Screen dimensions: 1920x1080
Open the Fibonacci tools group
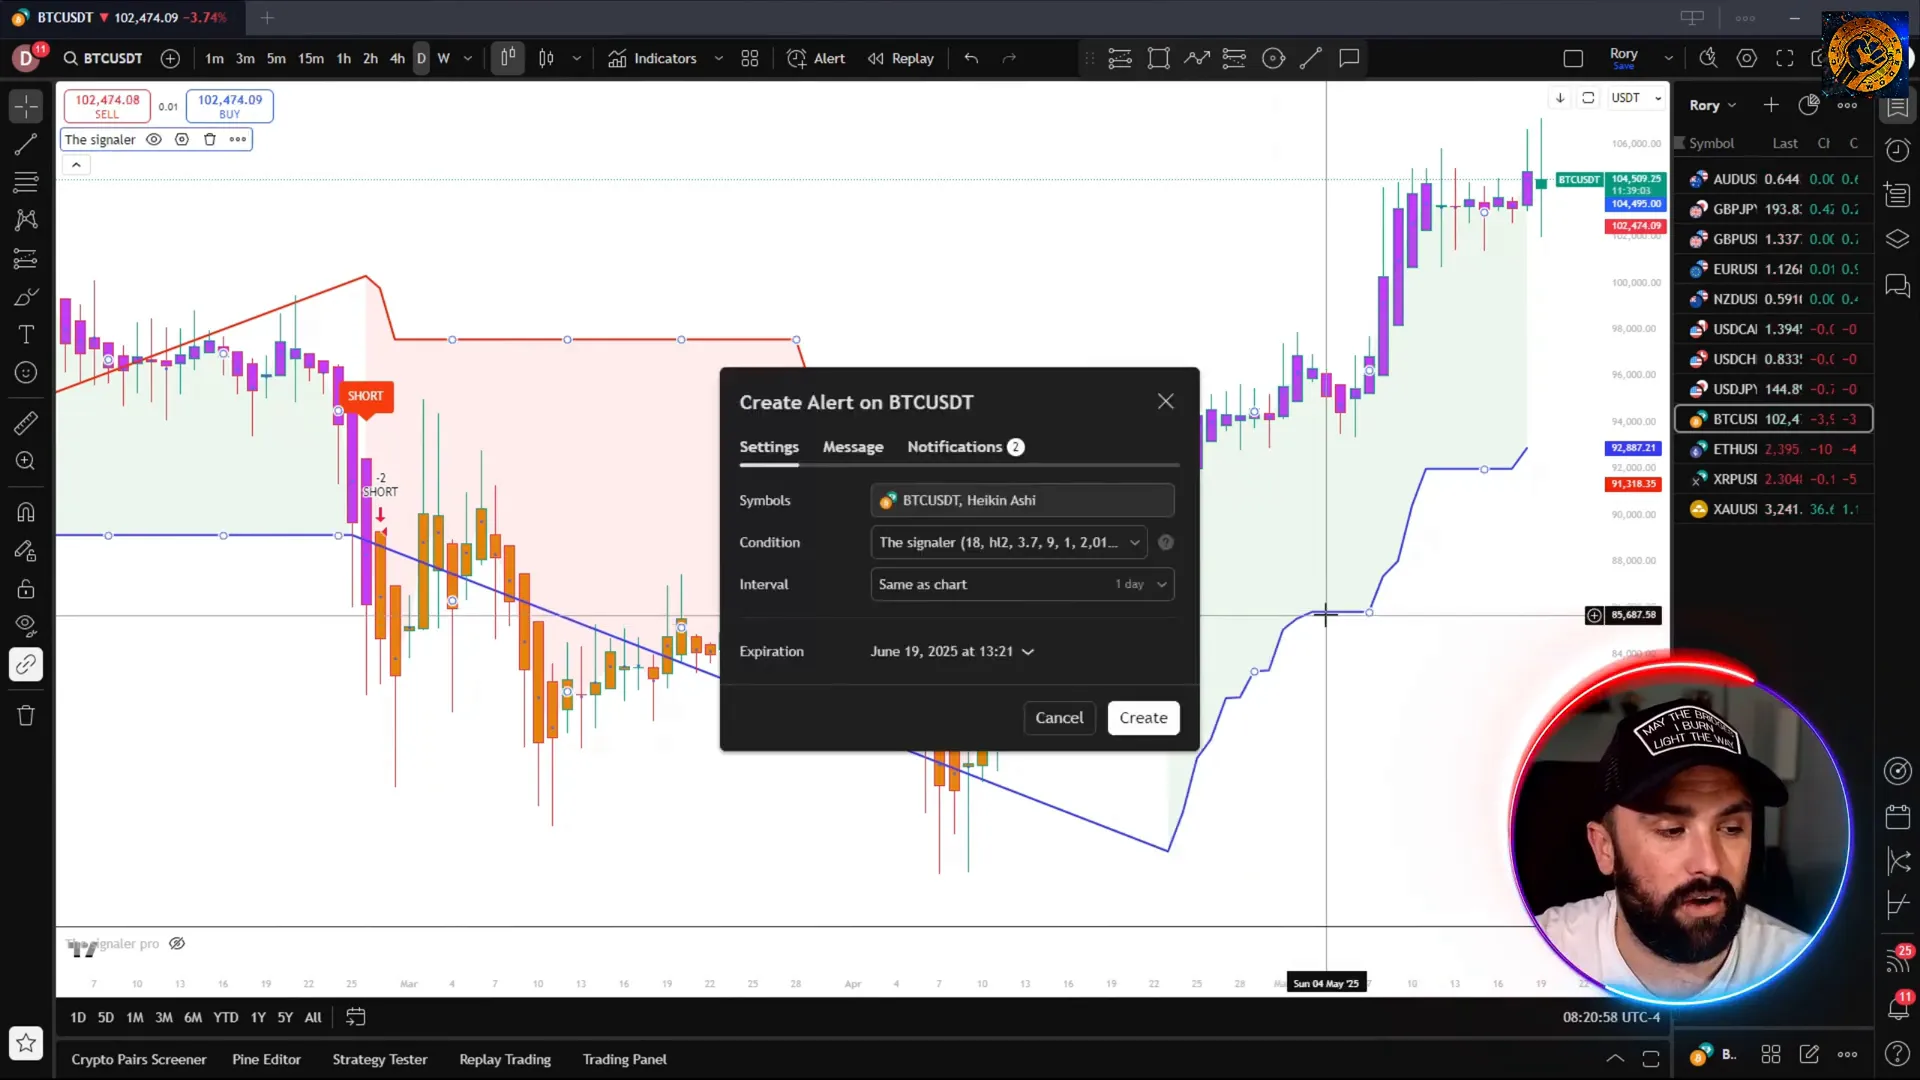point(26,183)
